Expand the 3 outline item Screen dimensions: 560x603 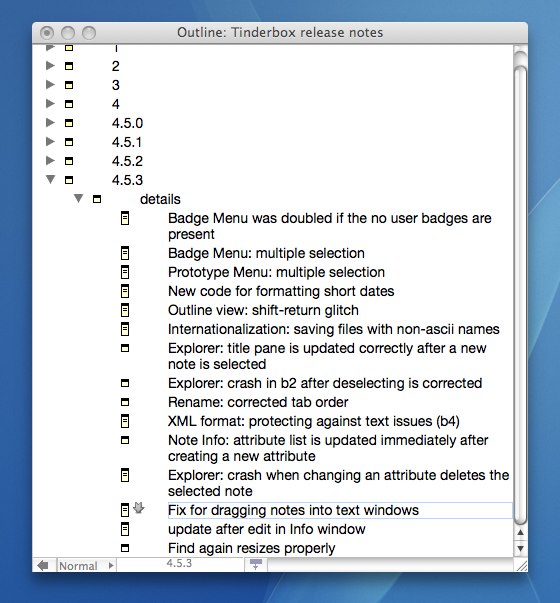(x=50, y=85)
